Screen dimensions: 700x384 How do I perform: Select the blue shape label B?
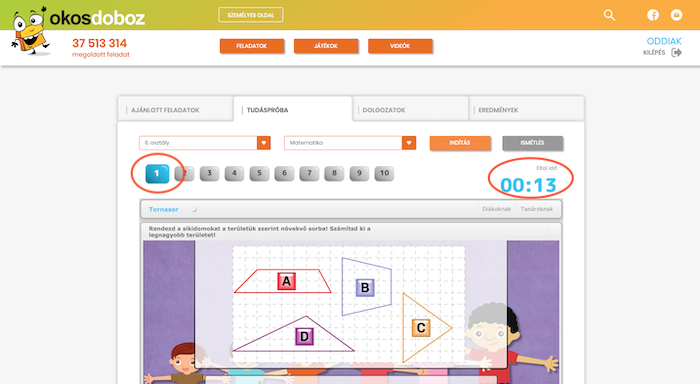click(365, 288)
